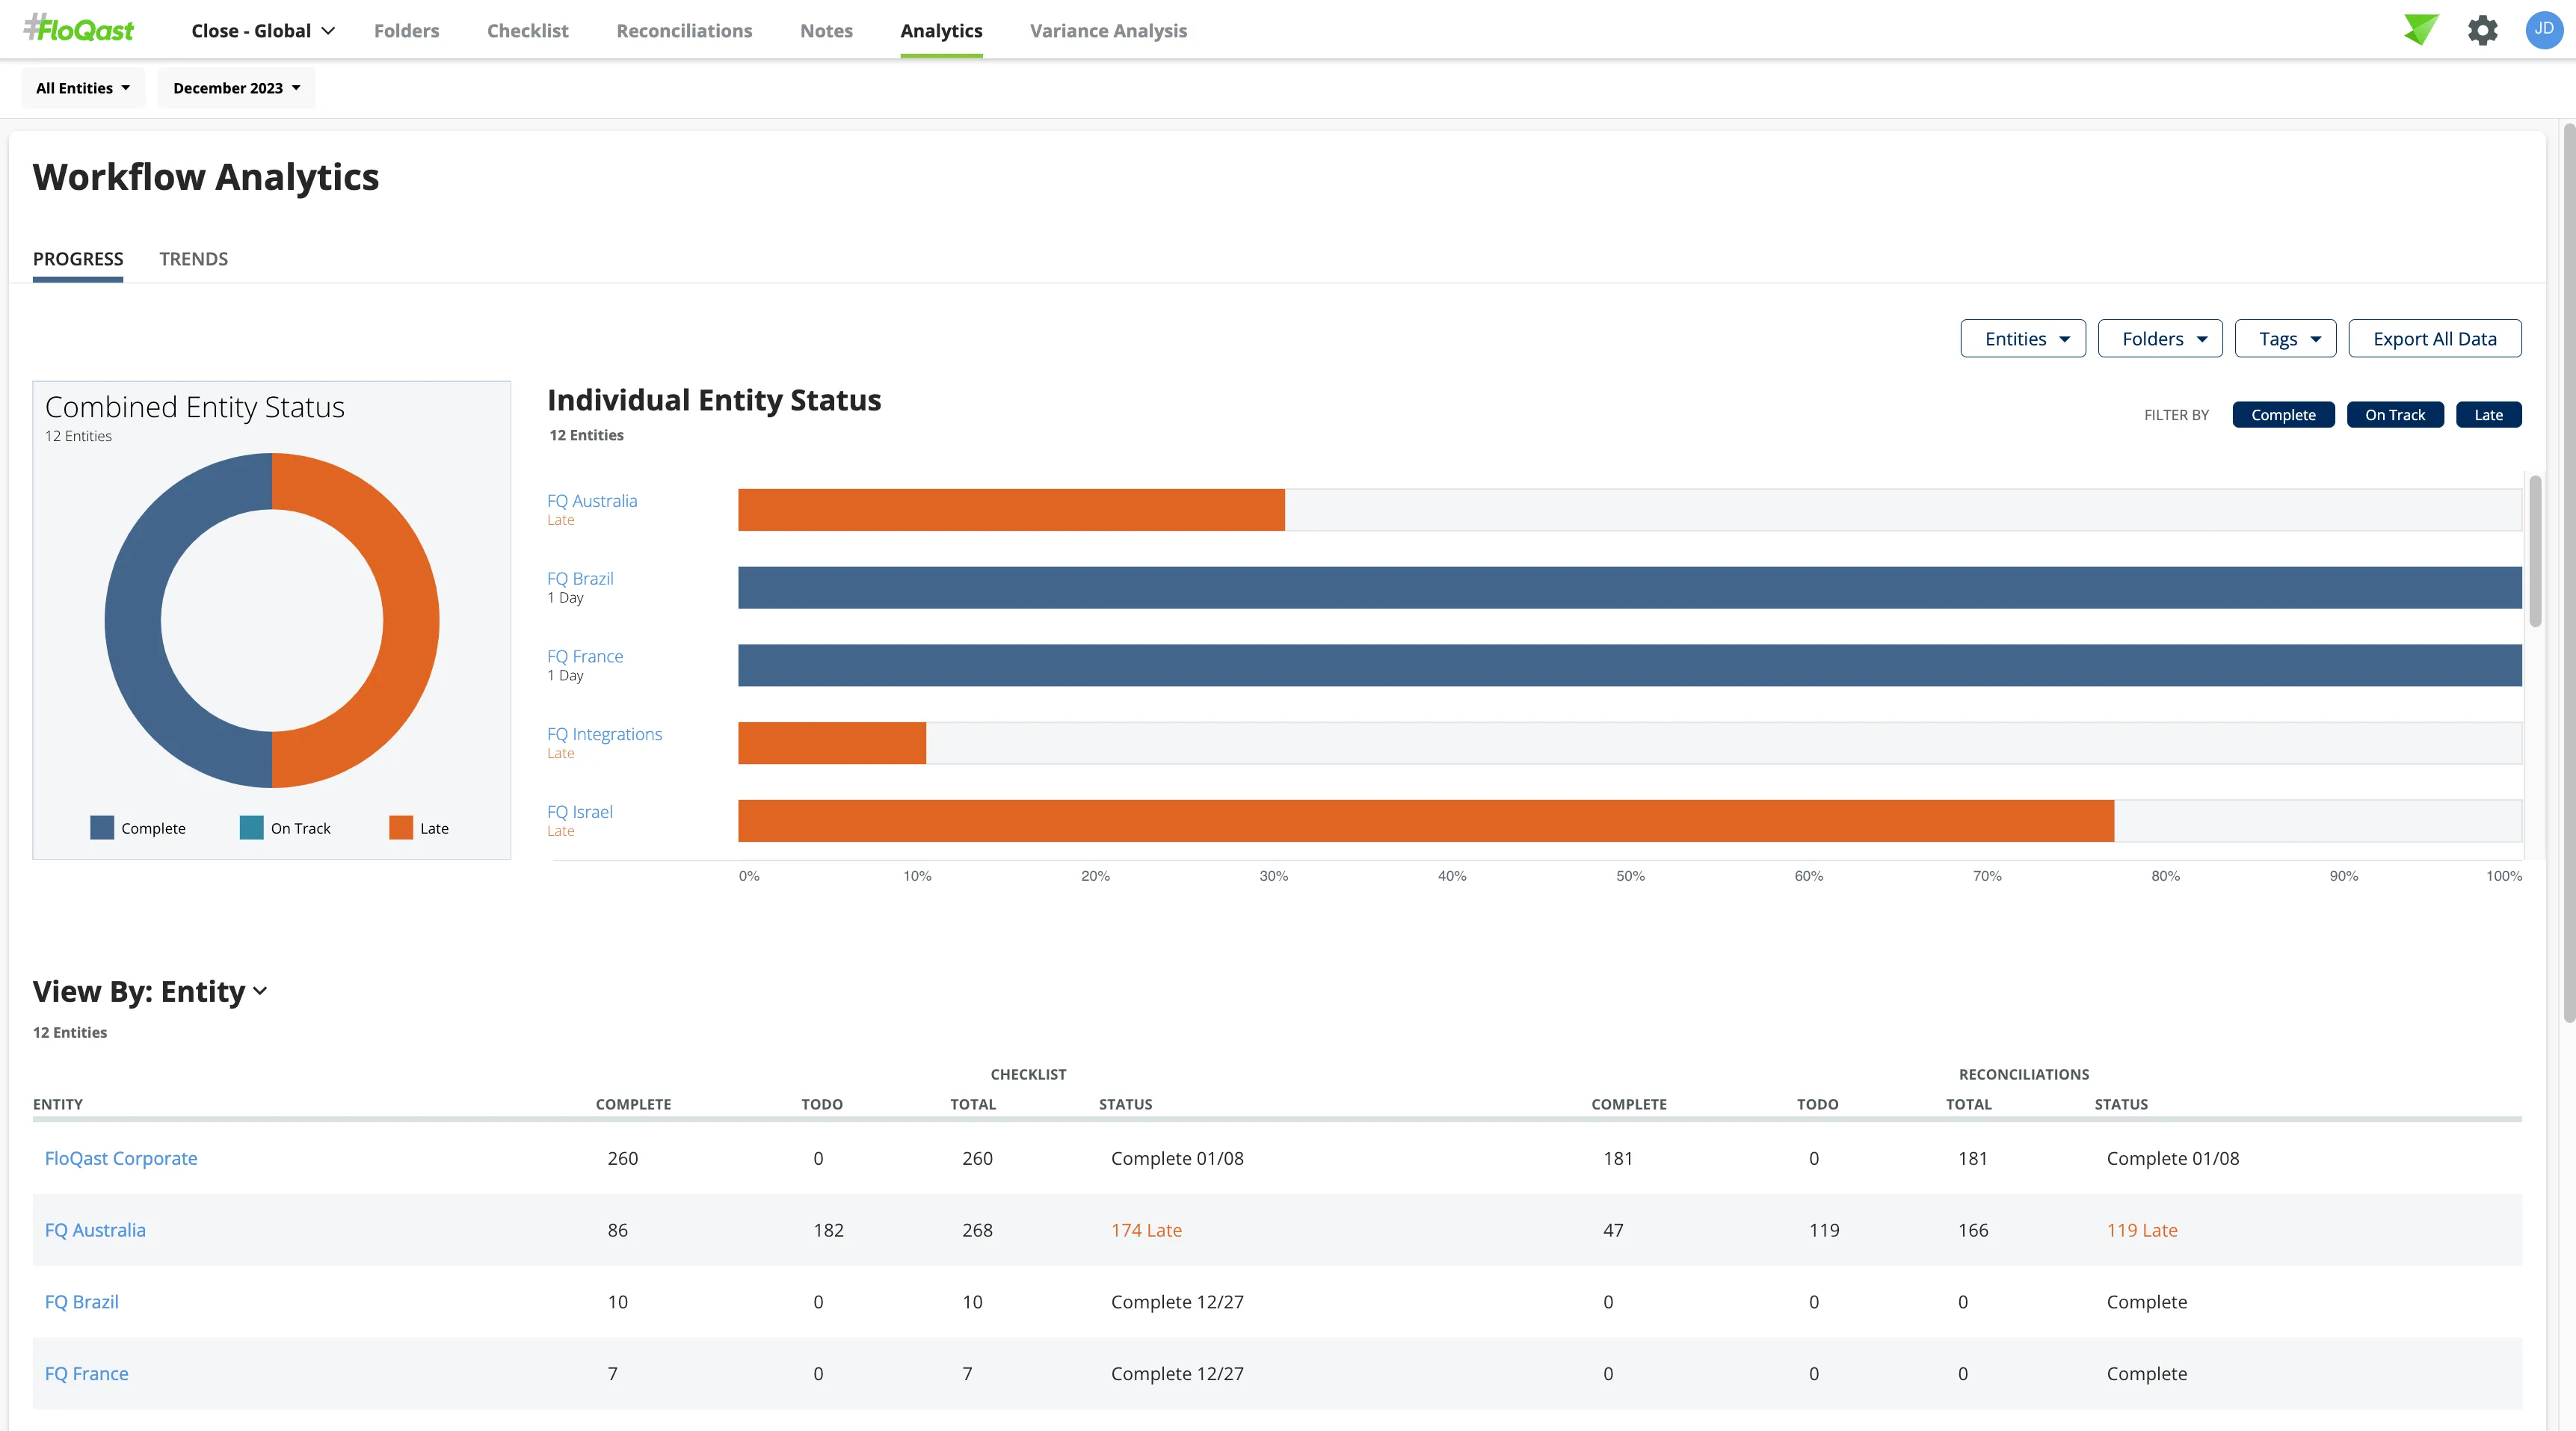
Task: Click the FQ France progress bar
Action: tap(1629, 665)
